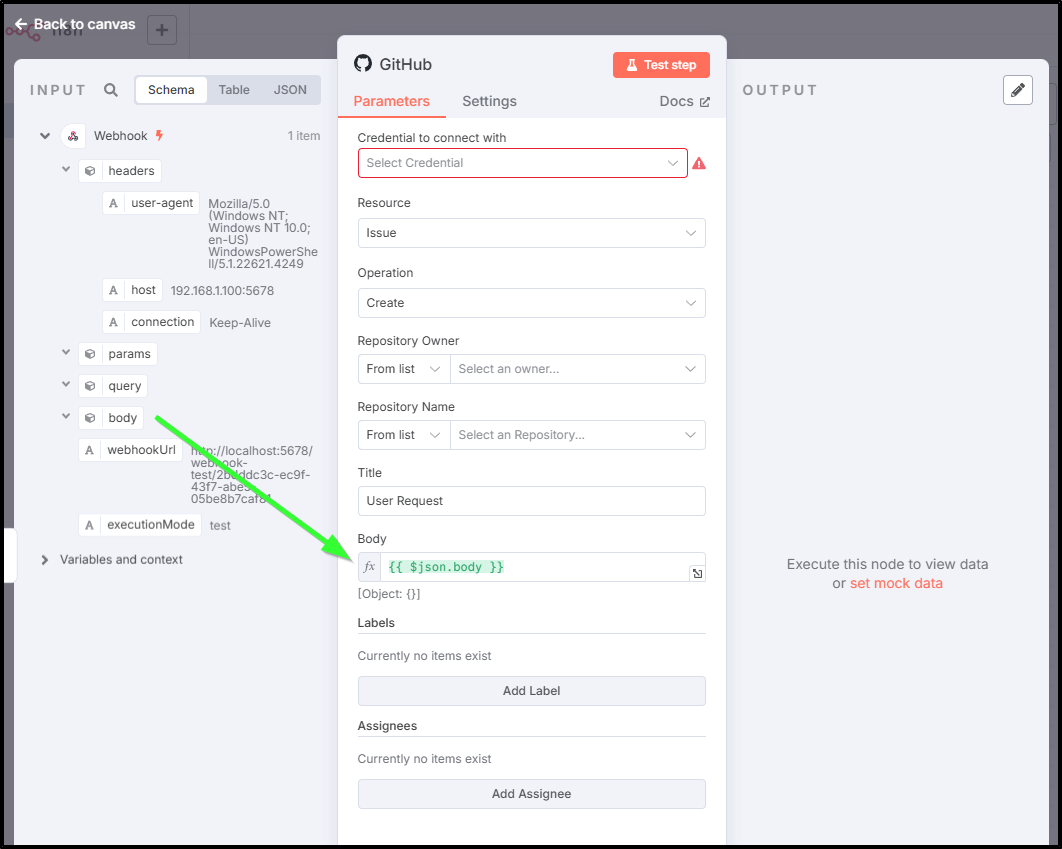Click the string type icon beside connection
This screenshot has height=849, width=1062.
click(113, 322)
